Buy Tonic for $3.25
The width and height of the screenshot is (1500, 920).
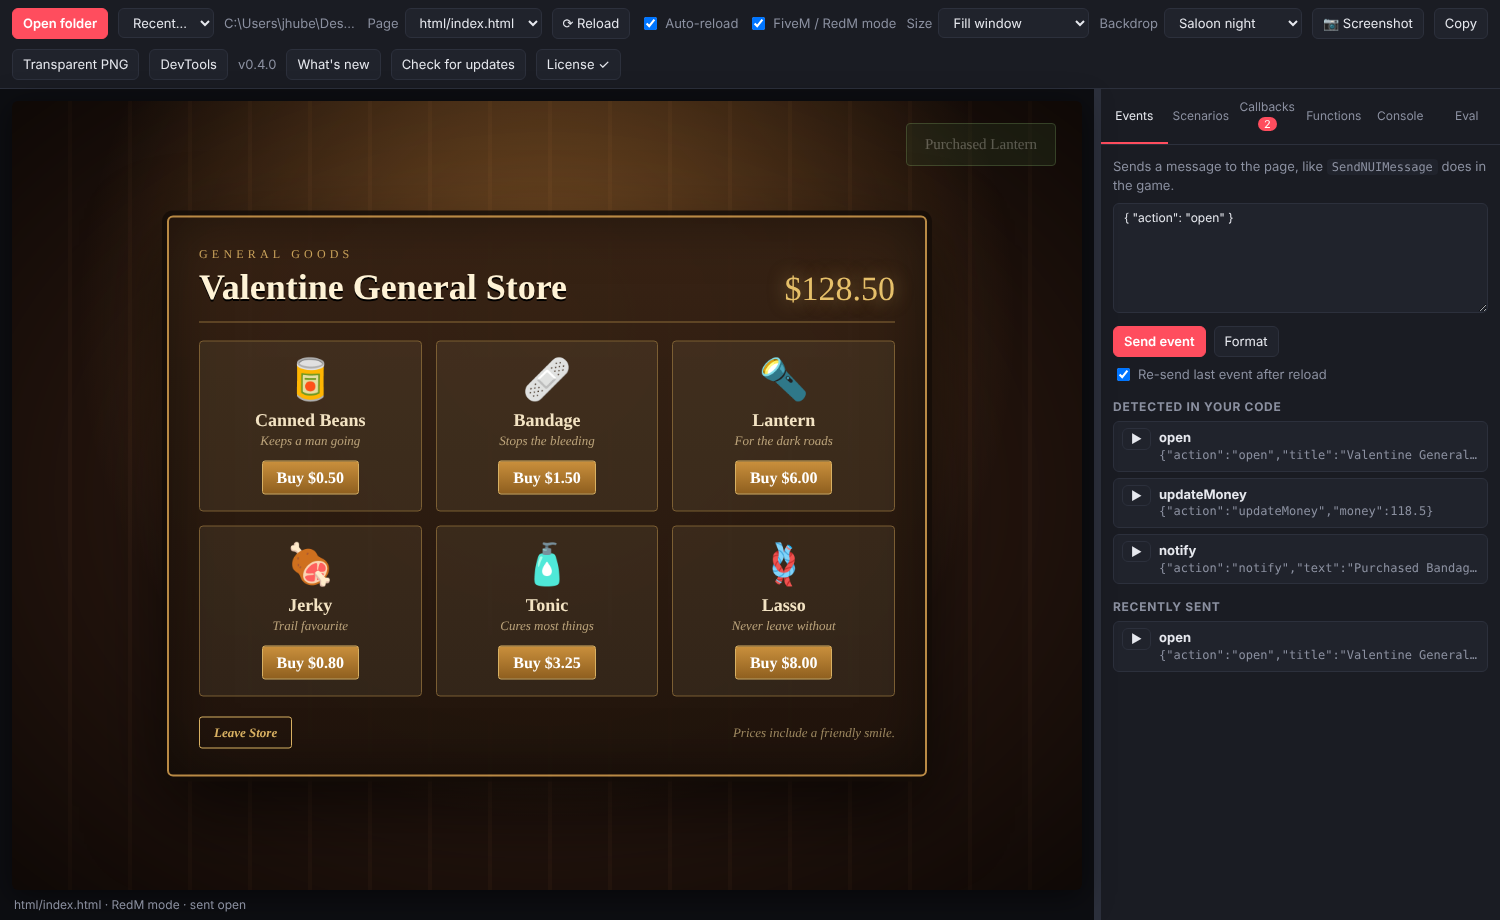[x=547, y=663]
